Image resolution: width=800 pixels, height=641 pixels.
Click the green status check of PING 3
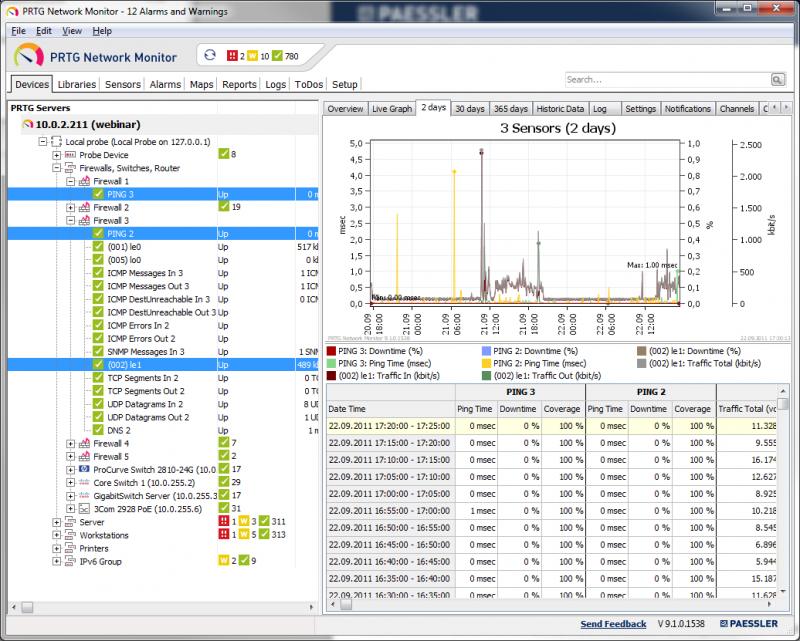98,194
